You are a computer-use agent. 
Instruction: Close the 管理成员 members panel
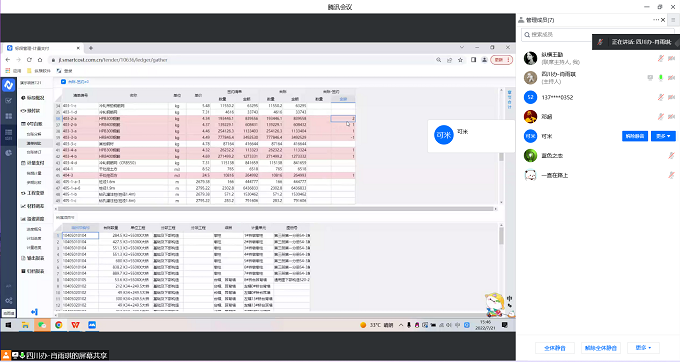663,20
